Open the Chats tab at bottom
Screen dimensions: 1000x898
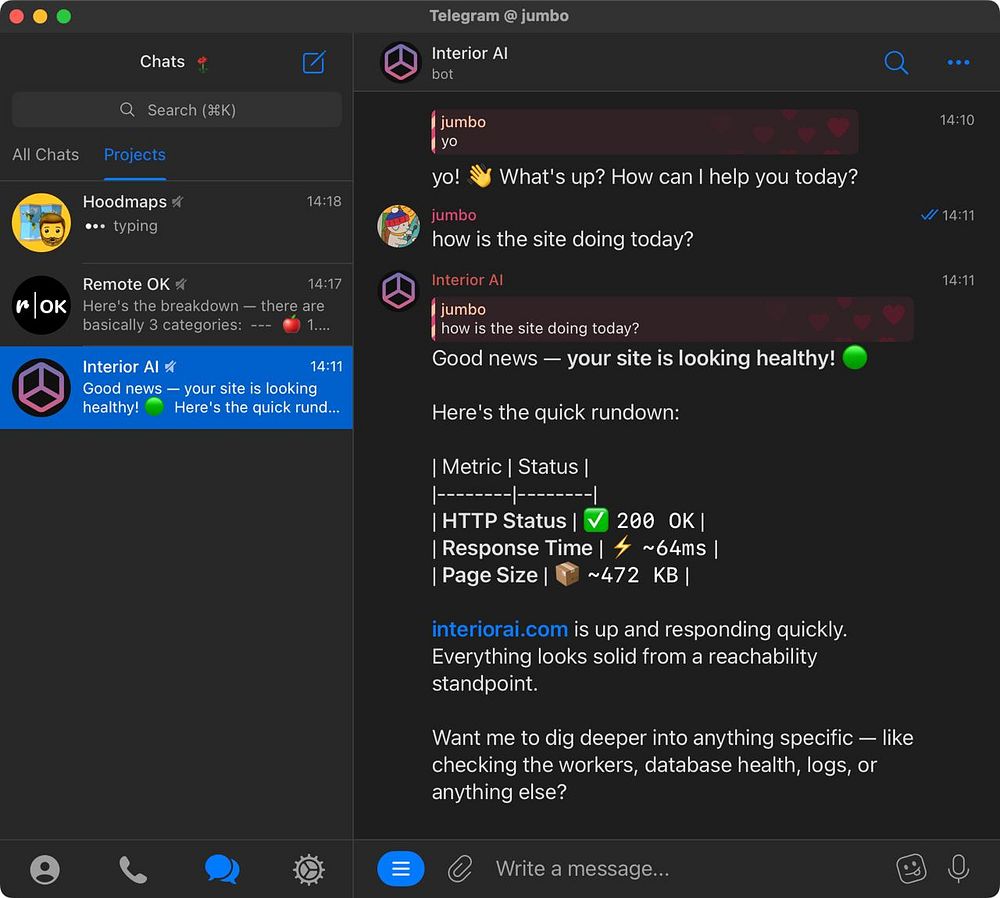click(221, 869)
